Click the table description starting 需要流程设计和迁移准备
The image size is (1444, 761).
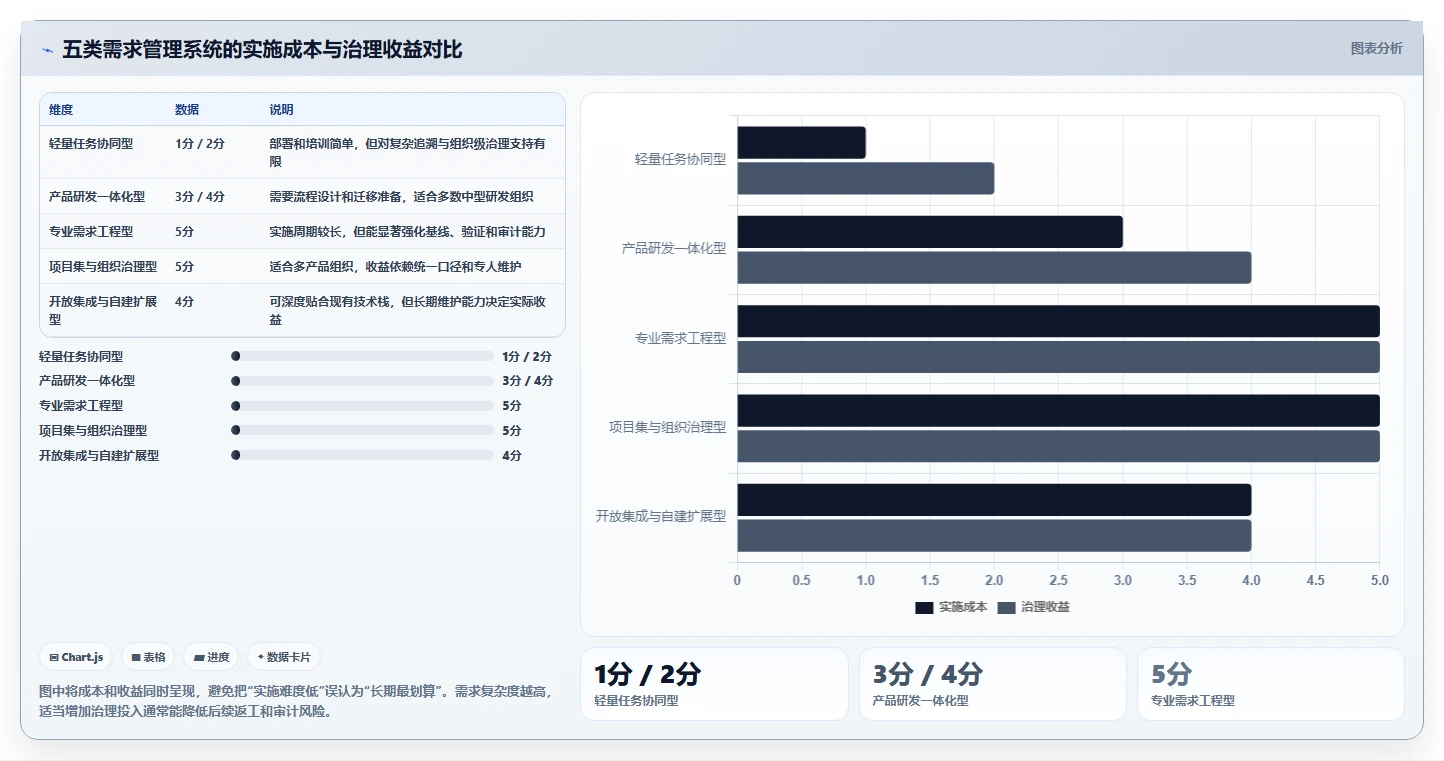click(x=401, y=196)
